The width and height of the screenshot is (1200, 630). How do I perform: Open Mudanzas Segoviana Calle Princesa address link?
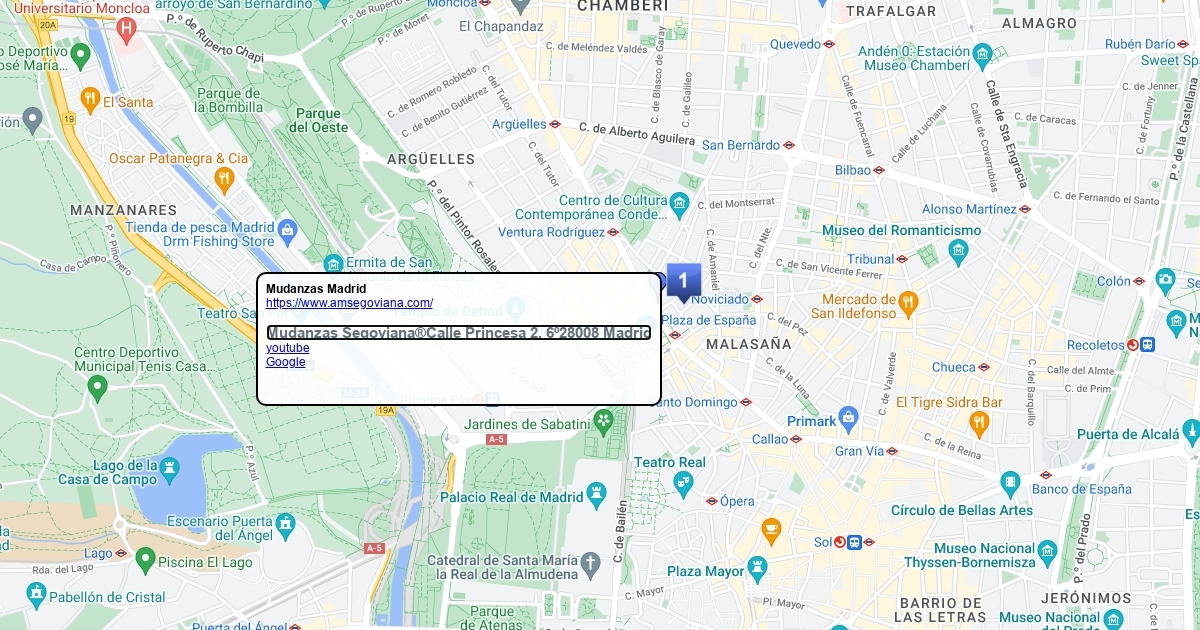coord(459,333)
